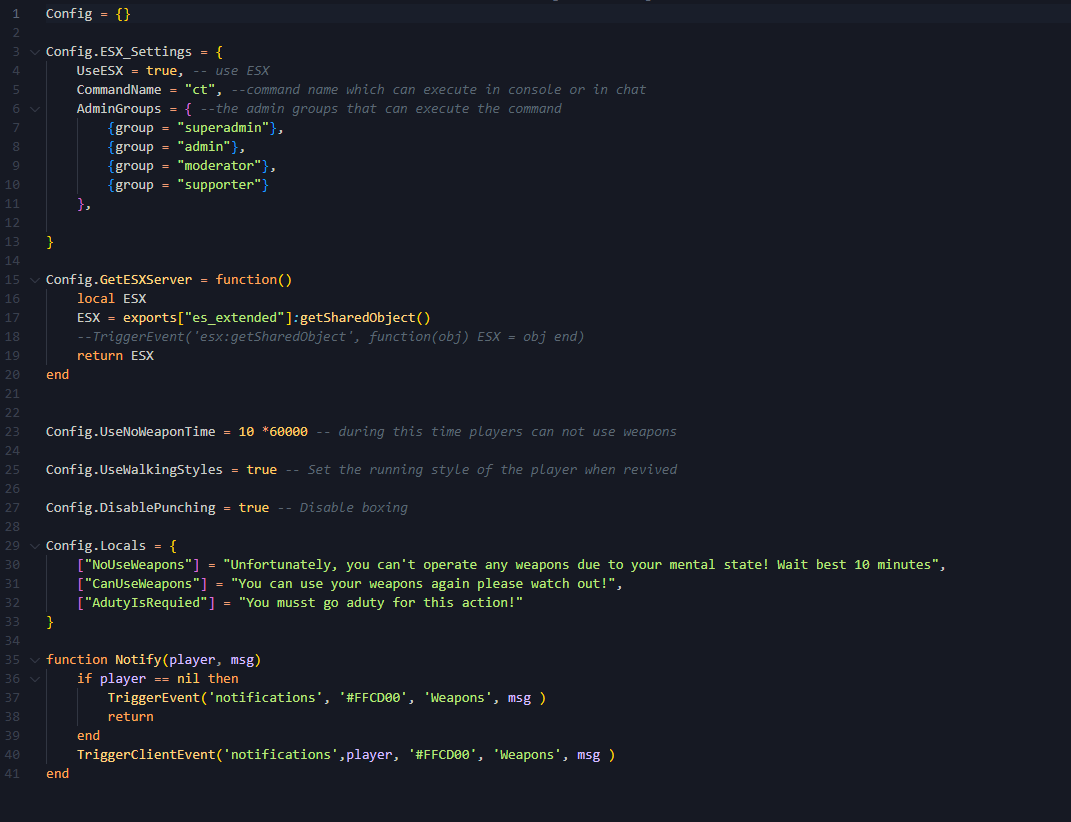Image resolution: width=1071 pixels, height=822 pixels.
Task: Click 'AdminGroups' on line 6
Action: (119, 109)
